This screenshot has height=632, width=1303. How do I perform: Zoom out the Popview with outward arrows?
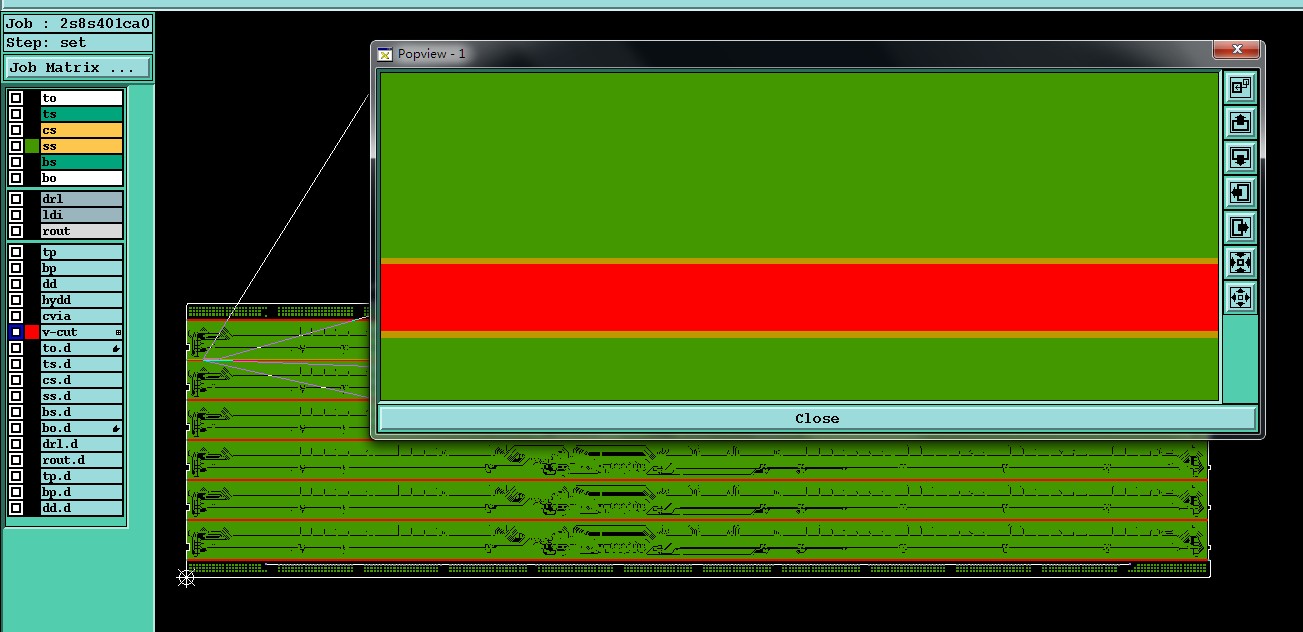click(x=1240, y=297)
